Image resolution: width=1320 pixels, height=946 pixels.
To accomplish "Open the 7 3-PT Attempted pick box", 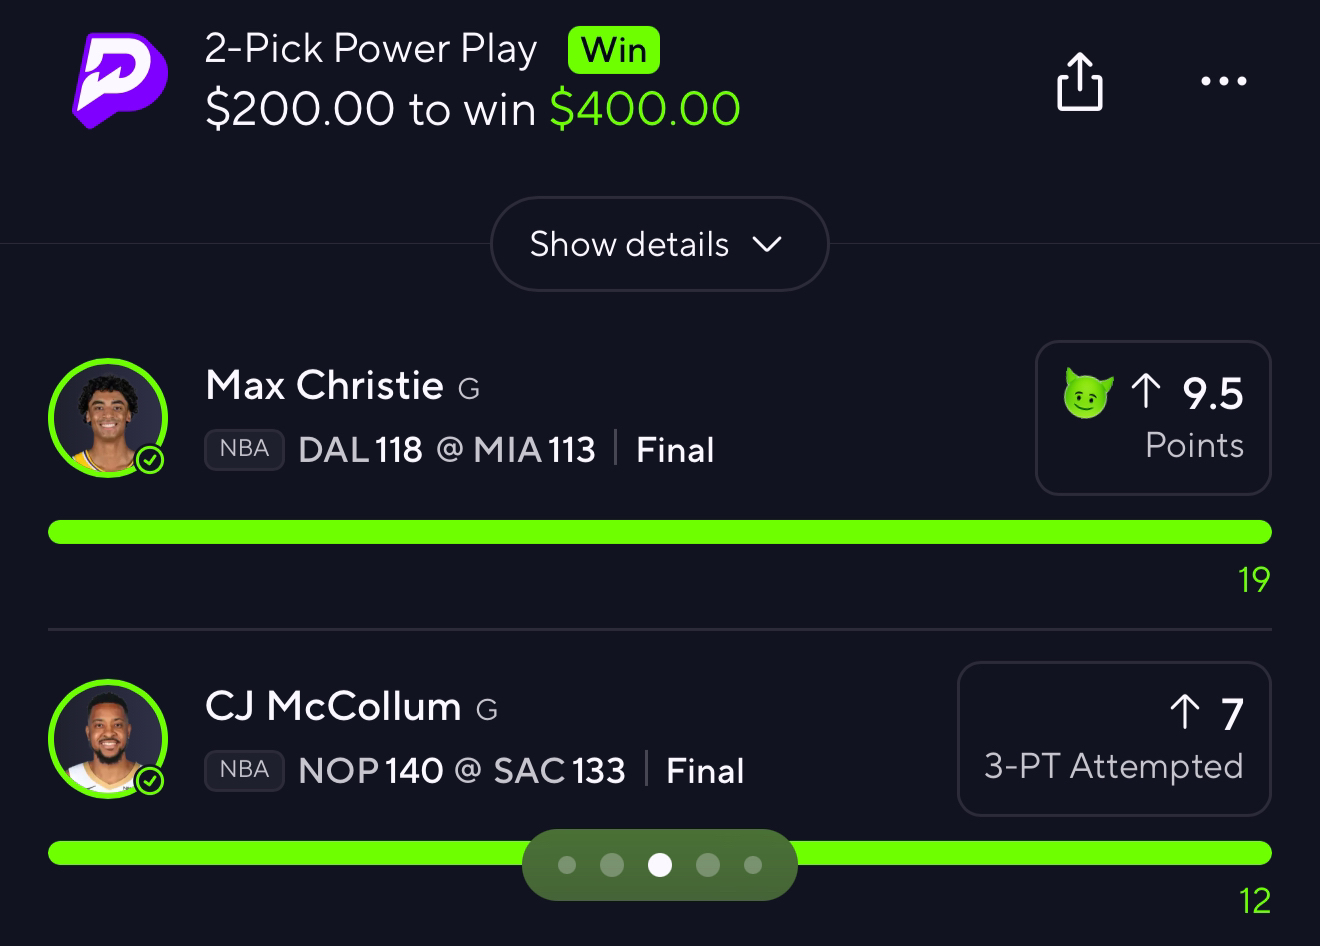I will point(1114,739).
